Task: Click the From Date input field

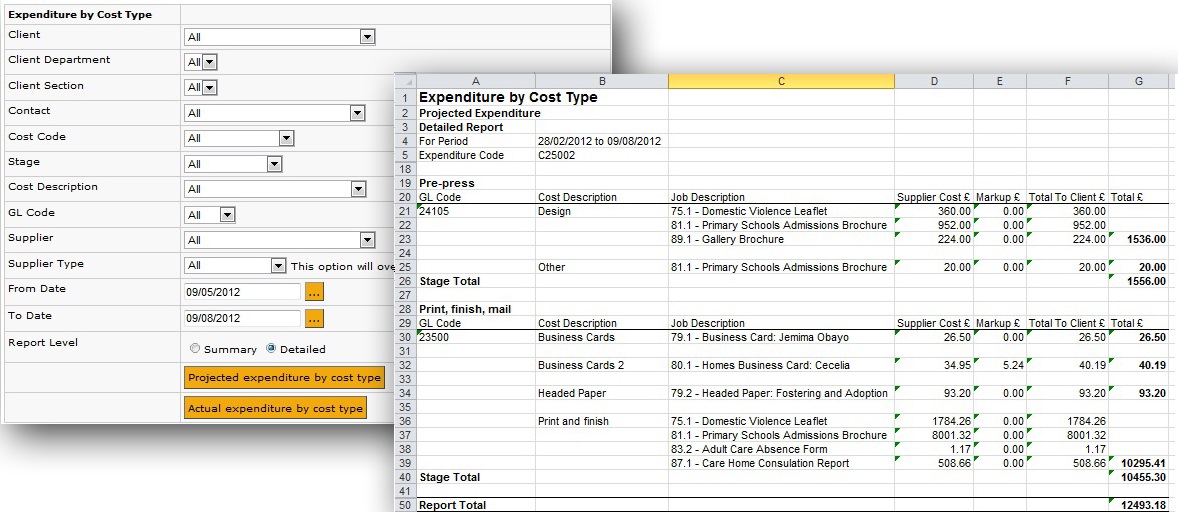Action: pyautogui.click(x=242, y=292)
